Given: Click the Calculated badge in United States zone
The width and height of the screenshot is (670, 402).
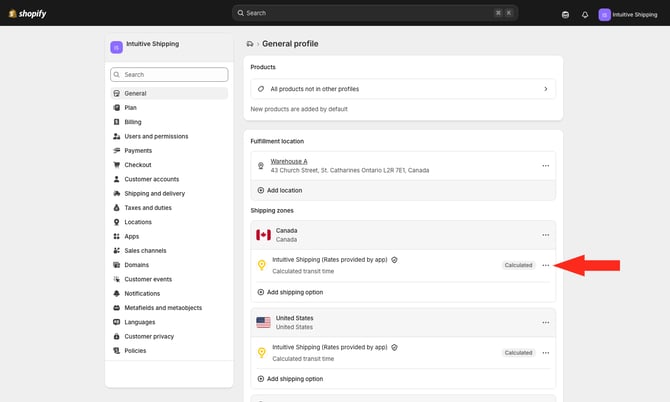Looking at the screenshot, I should (x=518, y=353).
